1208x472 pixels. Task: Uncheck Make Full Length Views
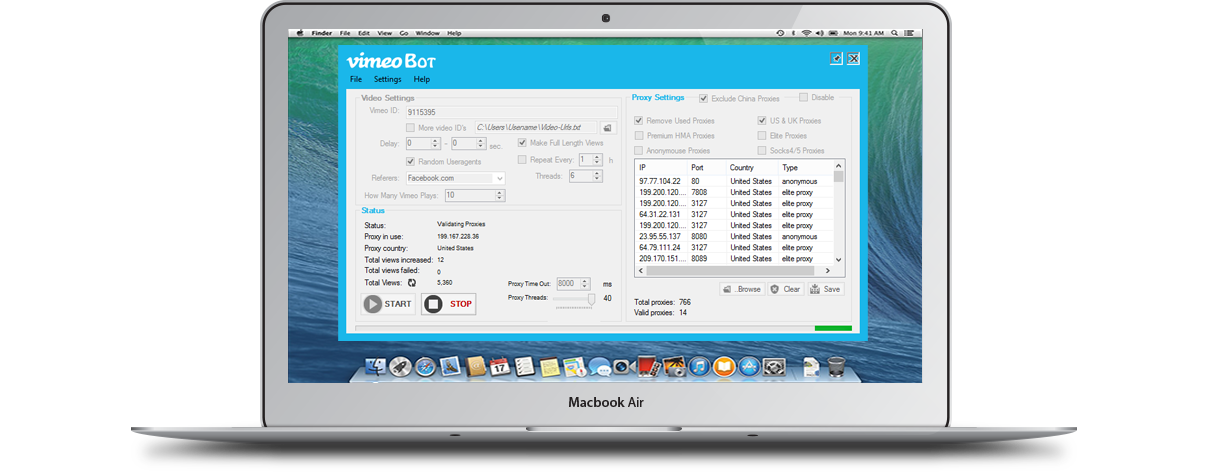[x=522, y=144]
